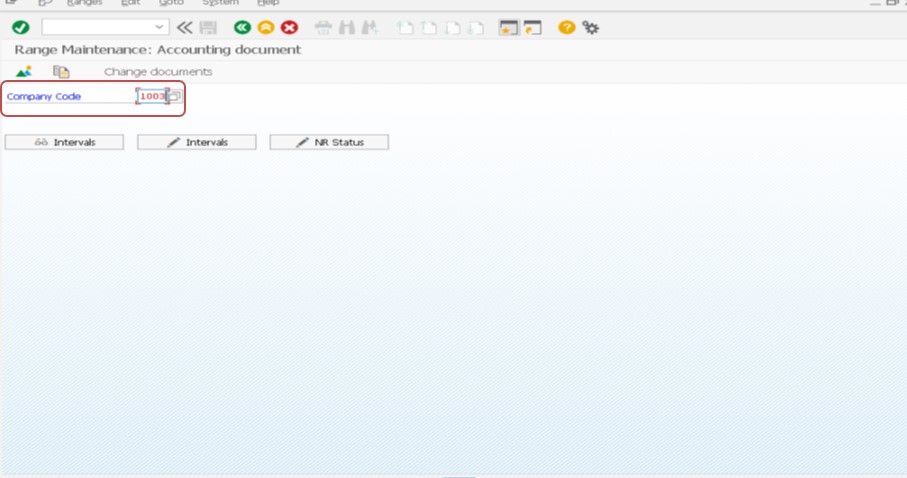907x478 pixels.
Task: Open the Help menu
Action: pos(268,3)
